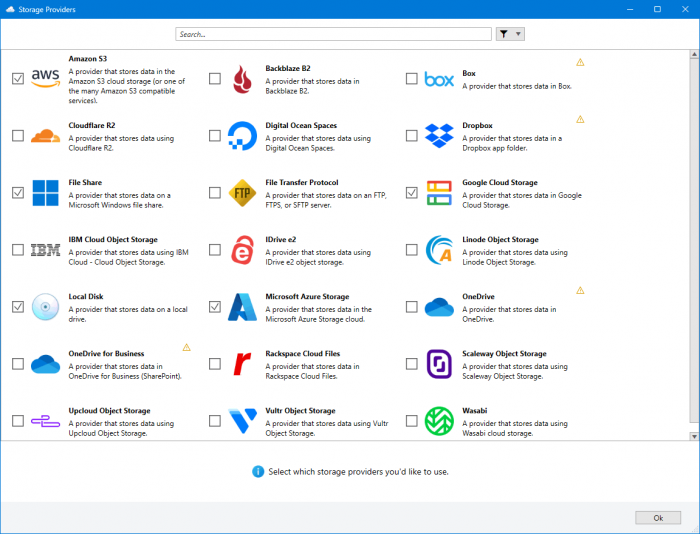Viewport: 700px width, 534px height.
Task: Click the Backblaze B2 flame icon
Action: point(243,78)
